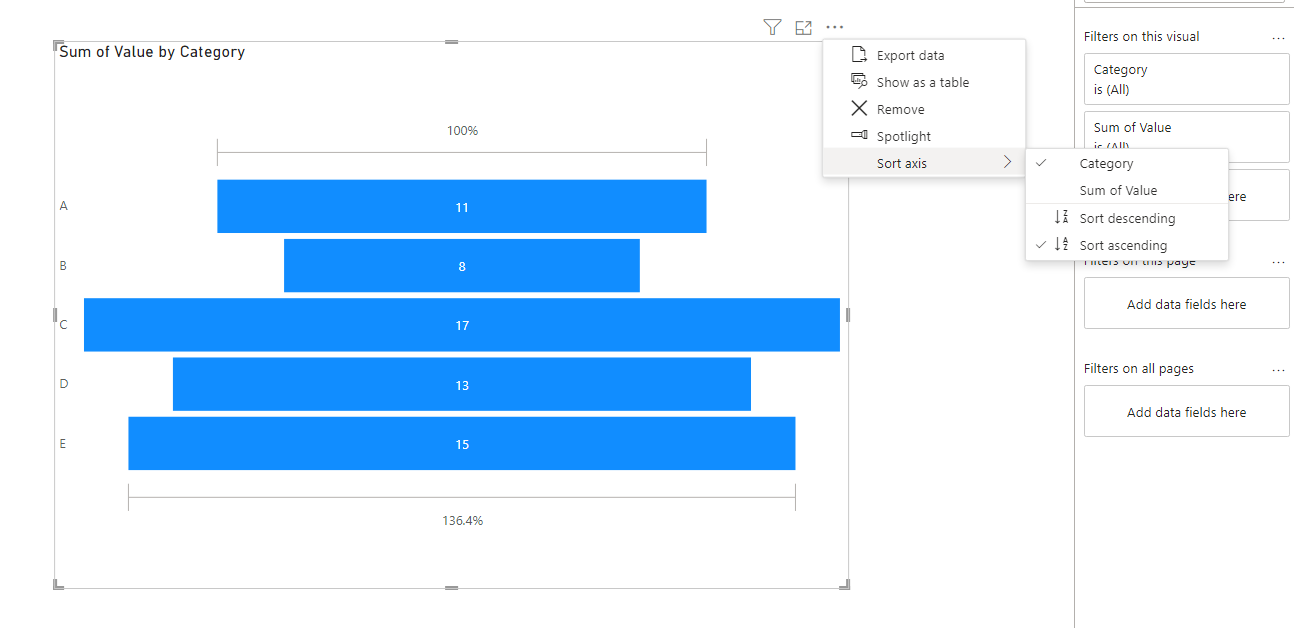Click the Spotlight icon
The image size is (1294, 628).
click(x=858, y=135)
